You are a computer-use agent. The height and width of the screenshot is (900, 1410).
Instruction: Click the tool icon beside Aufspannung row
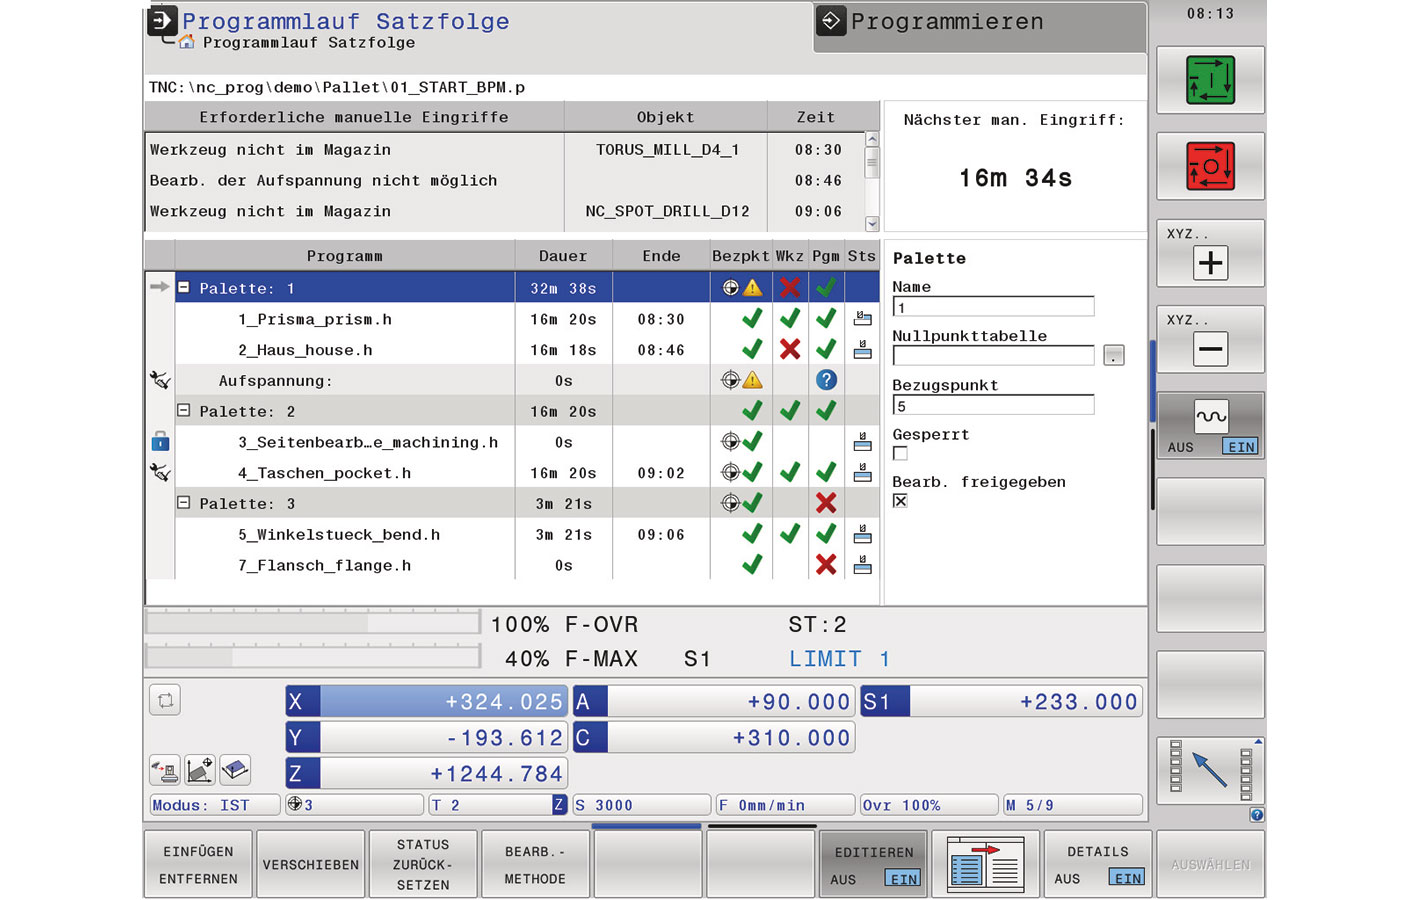[160, 380]
